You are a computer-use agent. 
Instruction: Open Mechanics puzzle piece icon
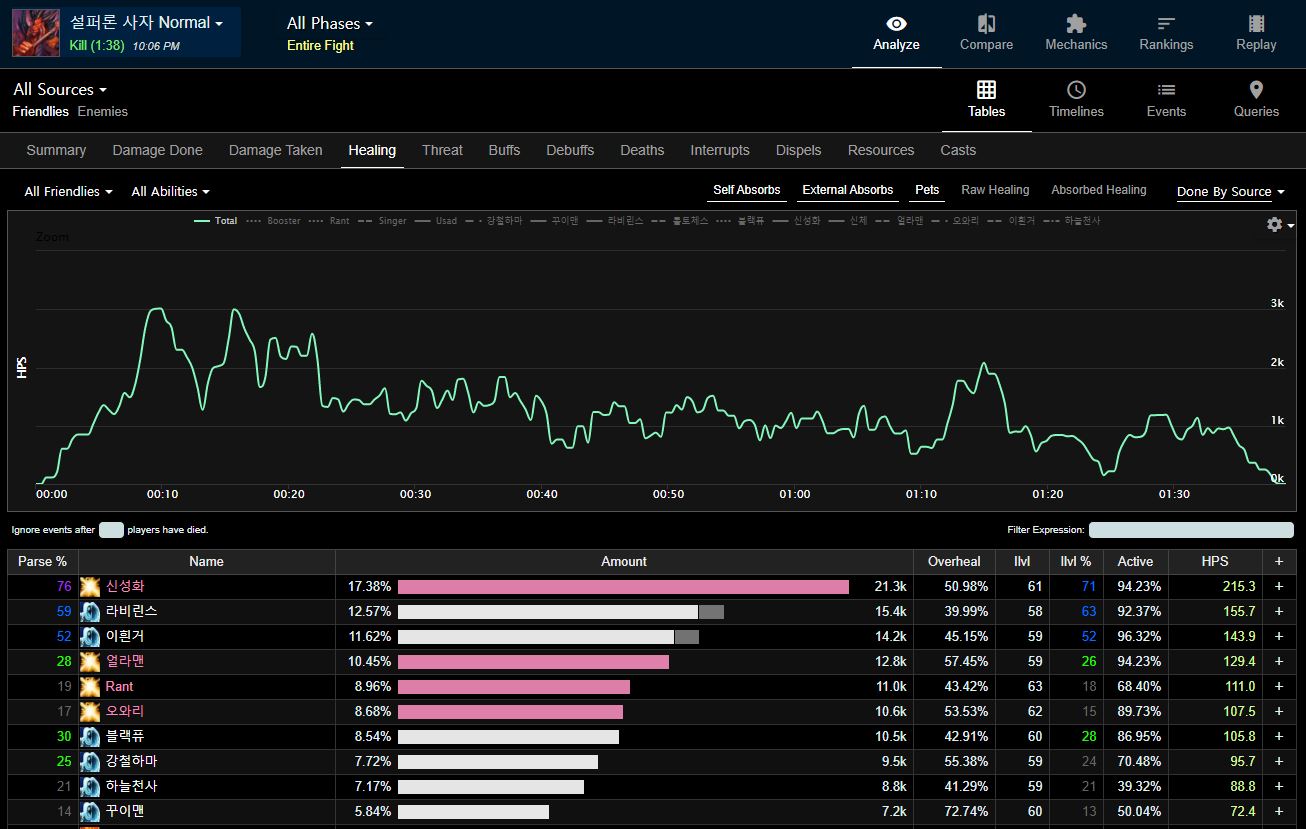(x=1076, y=24)
